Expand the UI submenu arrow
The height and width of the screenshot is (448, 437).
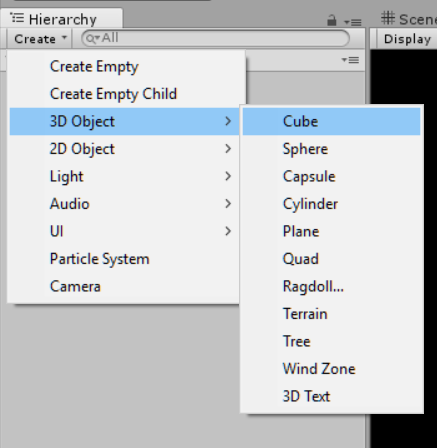pyautogui.click(x=228, y=231)
